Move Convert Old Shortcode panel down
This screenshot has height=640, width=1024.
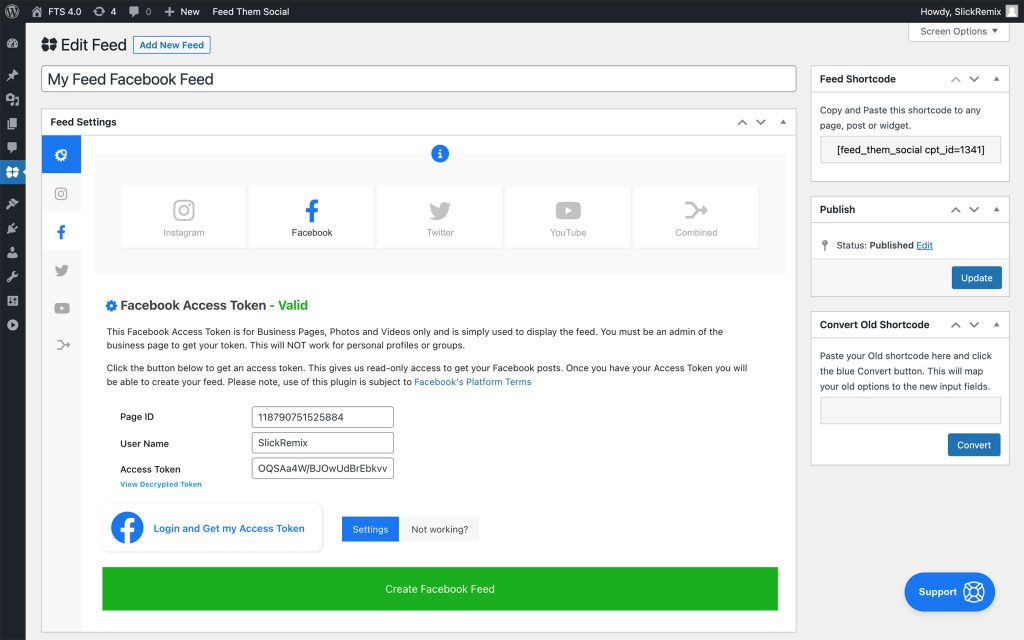(974, 325)
